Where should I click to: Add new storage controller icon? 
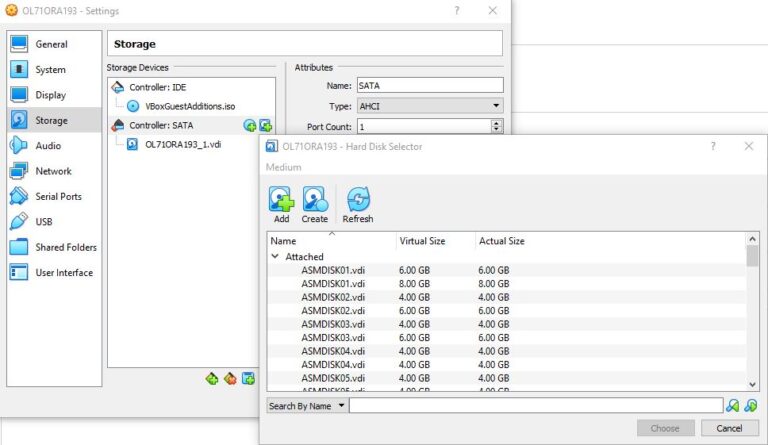(x=212, y=378)
